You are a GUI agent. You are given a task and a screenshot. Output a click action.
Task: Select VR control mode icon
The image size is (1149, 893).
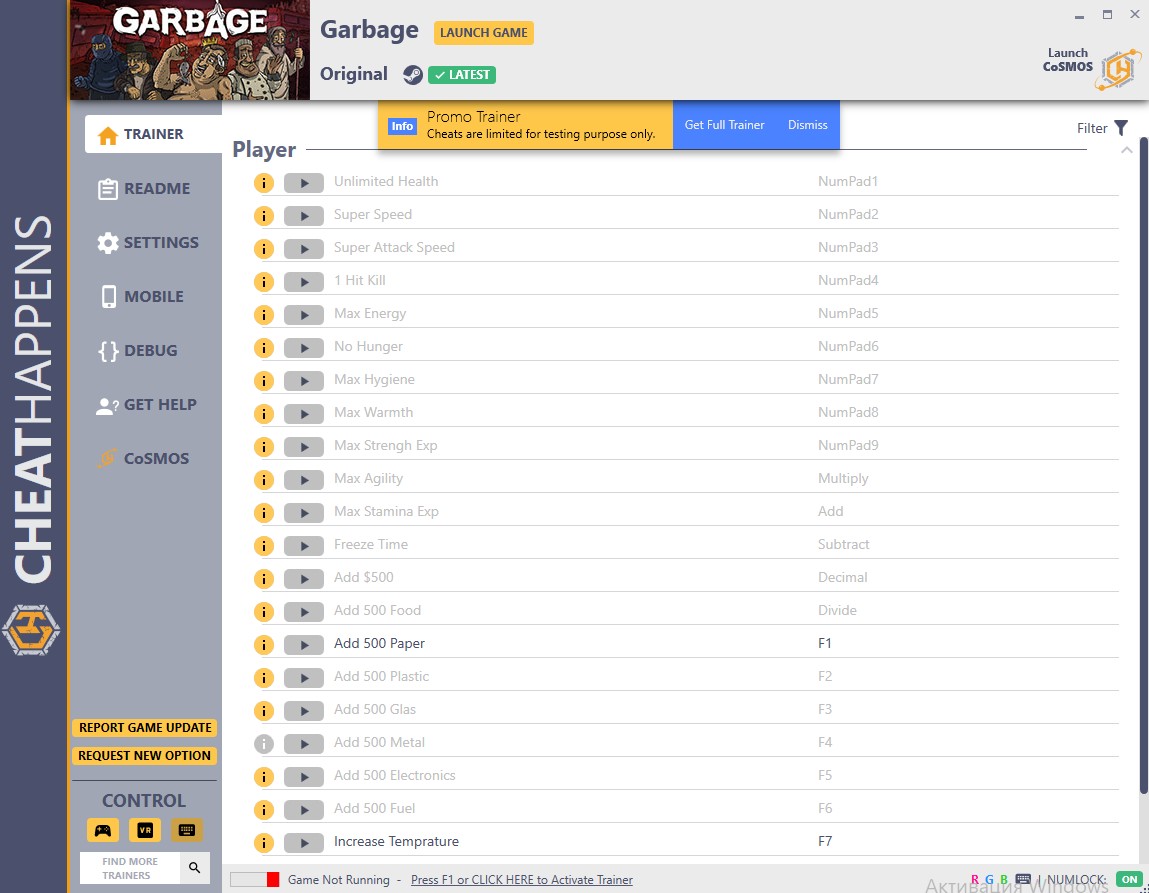pos(145,830)
